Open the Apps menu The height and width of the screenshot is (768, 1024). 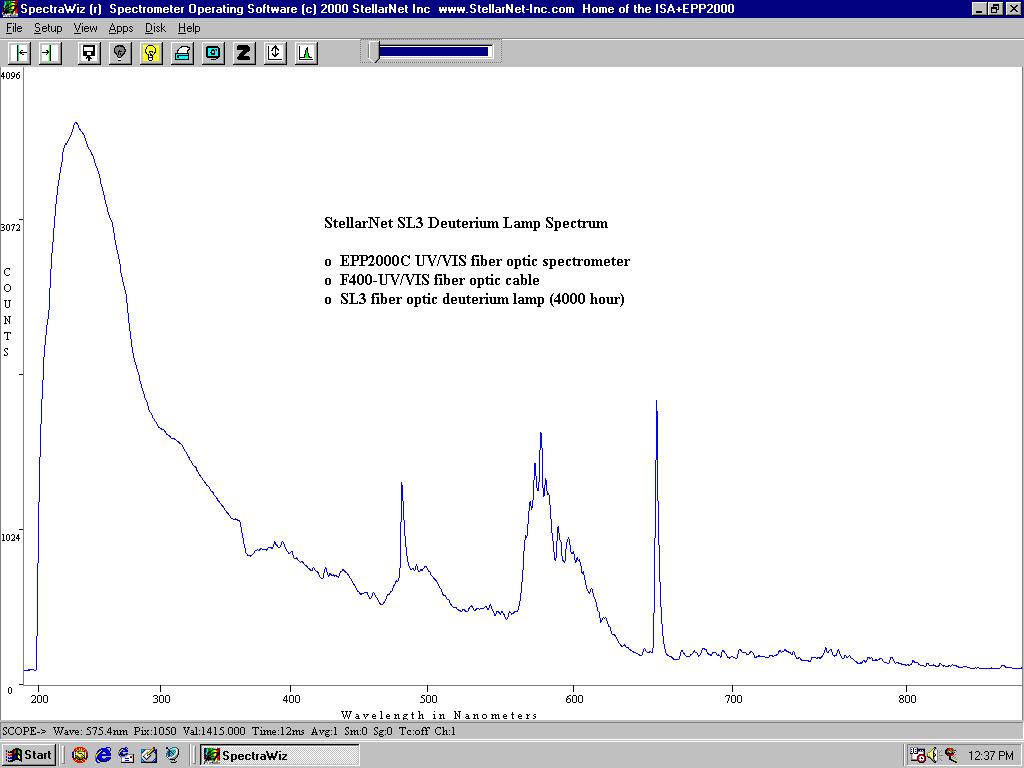click(121, 28)
